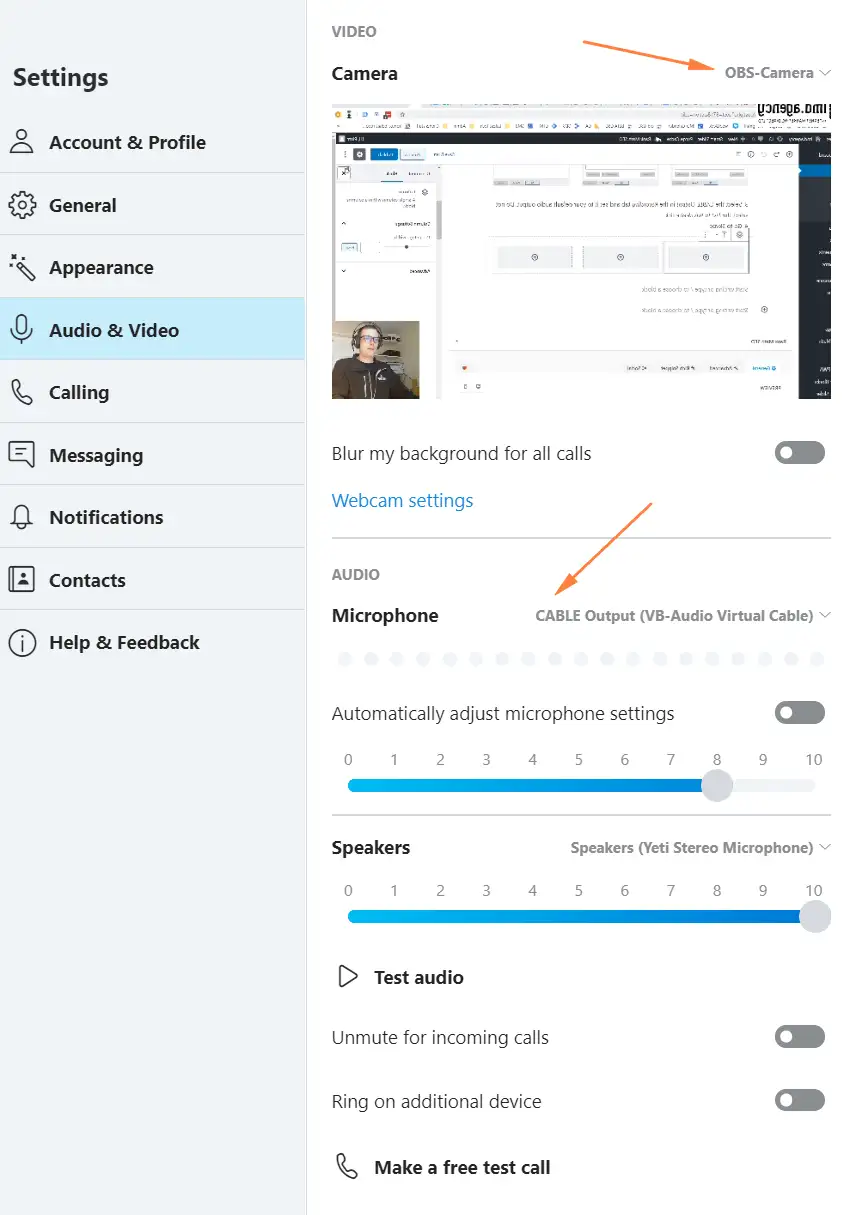The image size is (852, 1215).
Task: Open the Speakers Yeti Stereo device dropdown
Action: [700, 848]
